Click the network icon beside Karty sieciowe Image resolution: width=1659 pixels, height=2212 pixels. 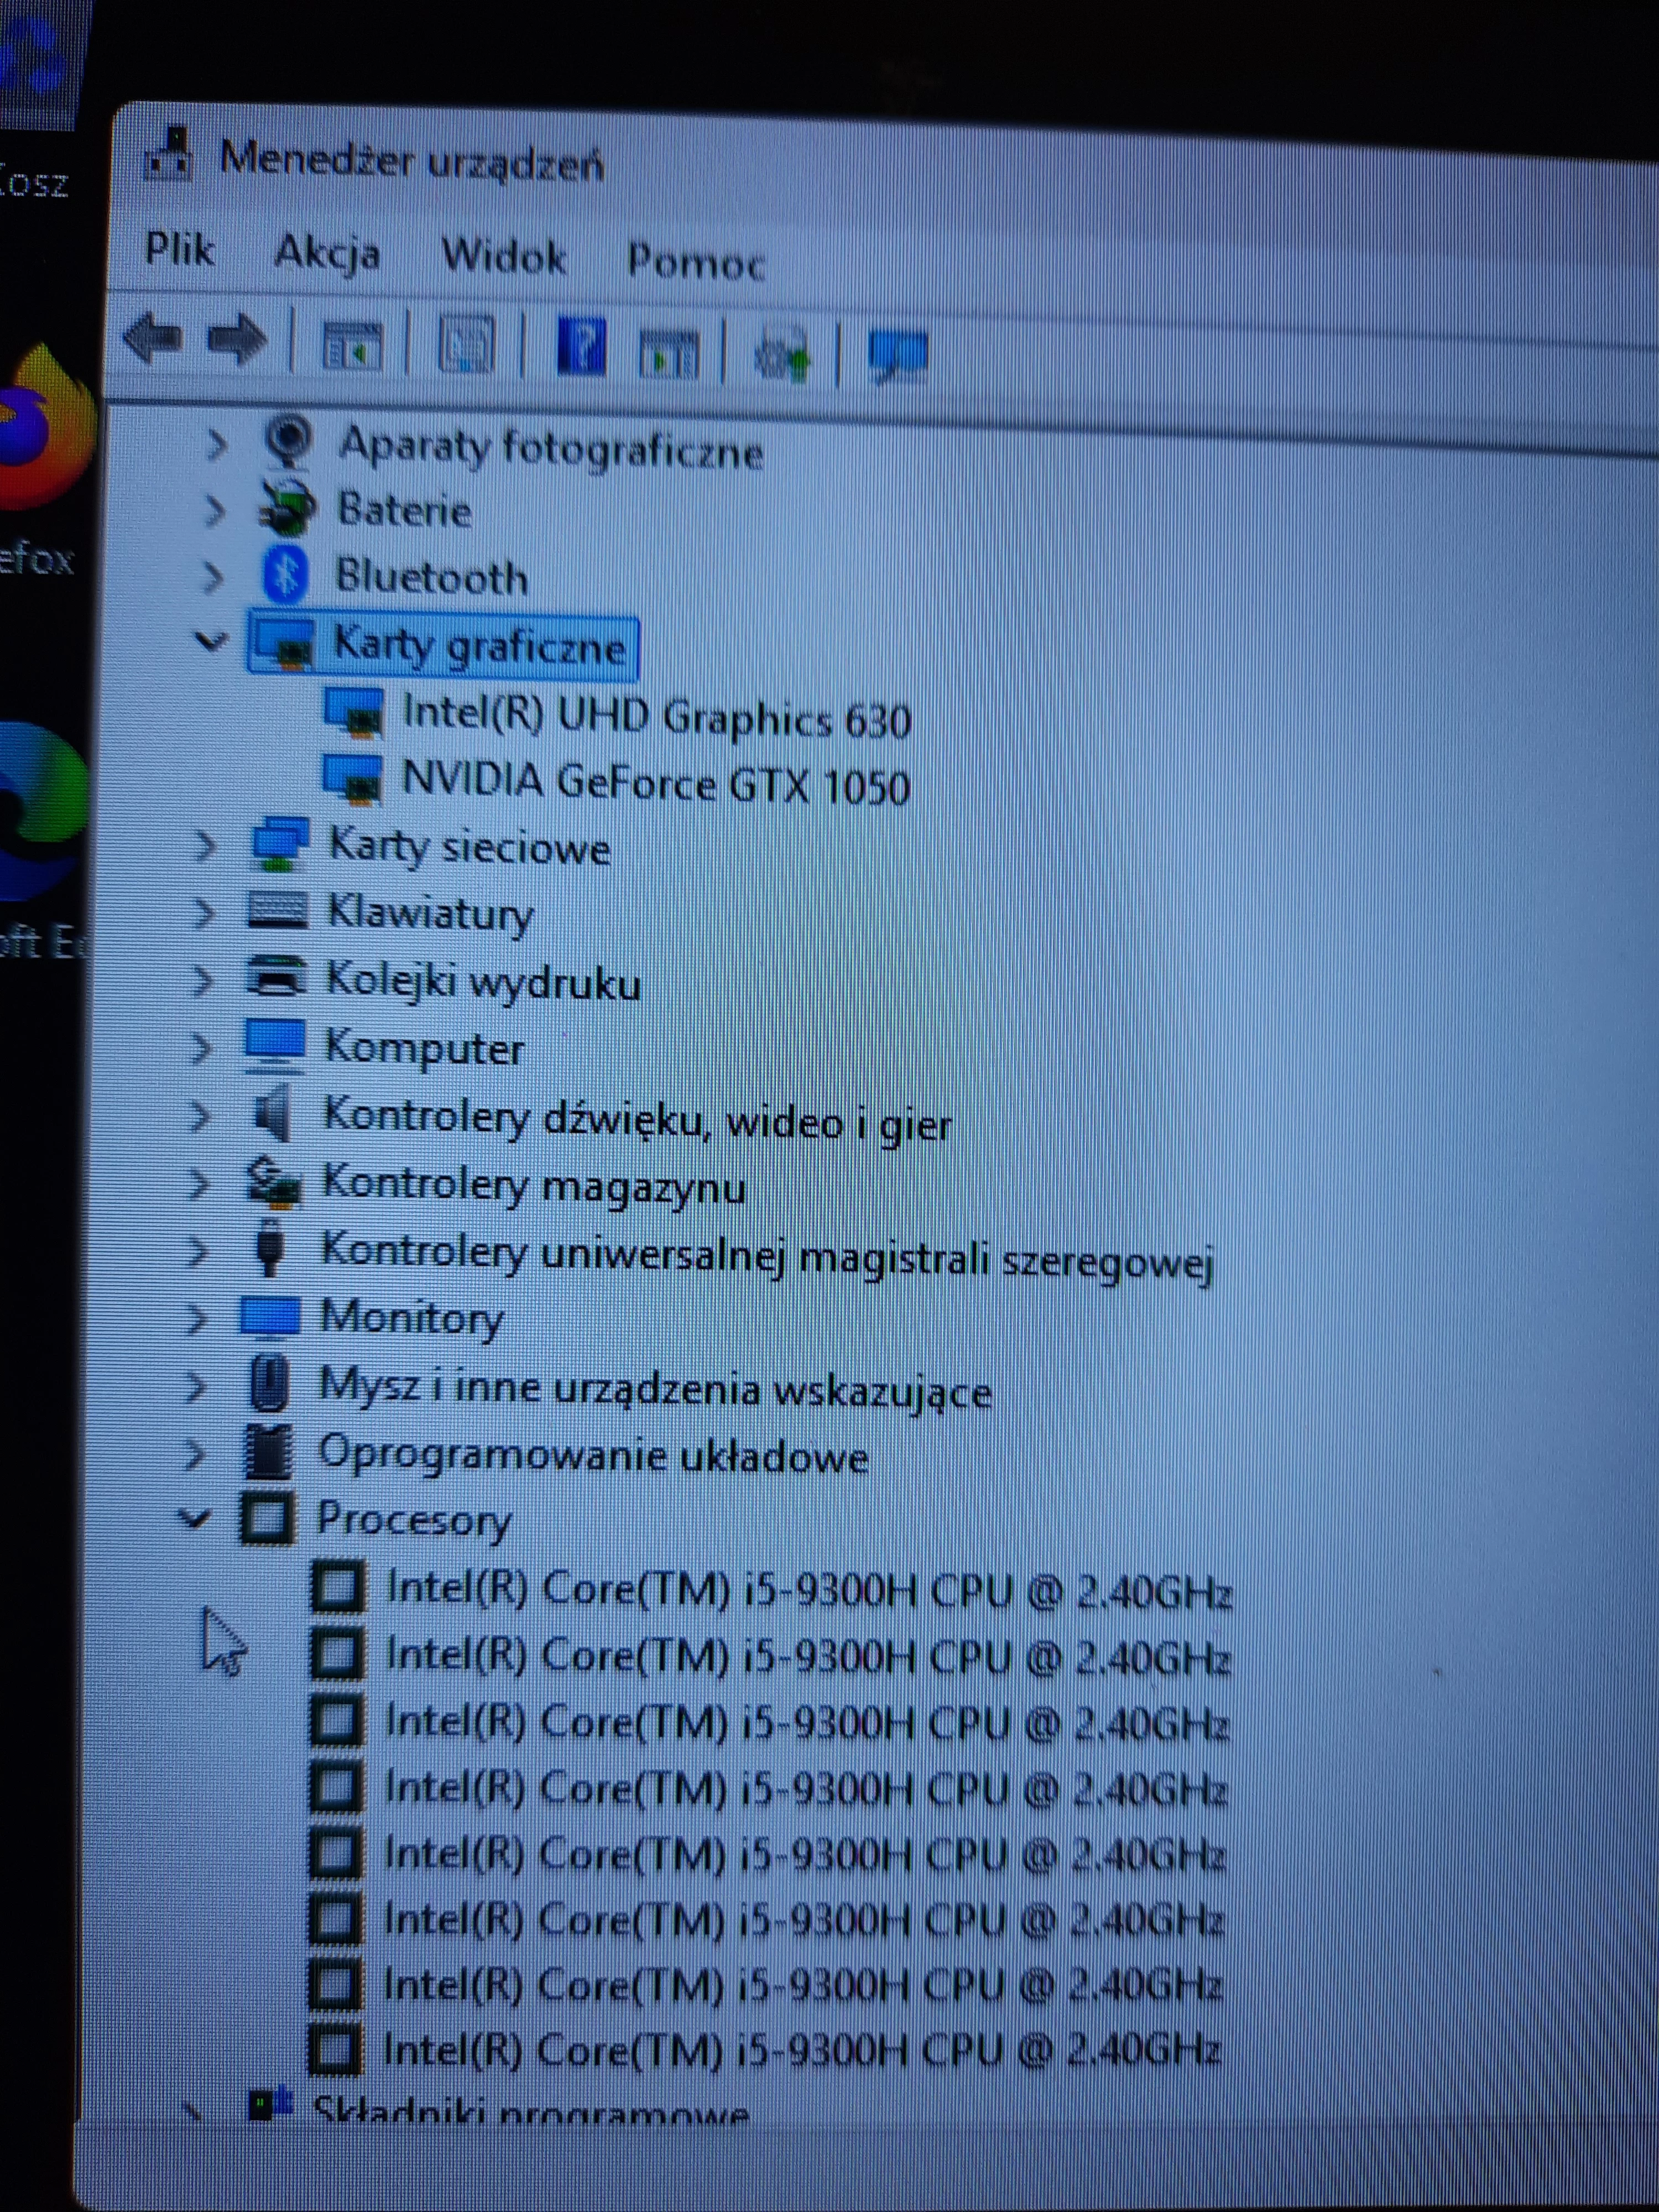[279, 844]
